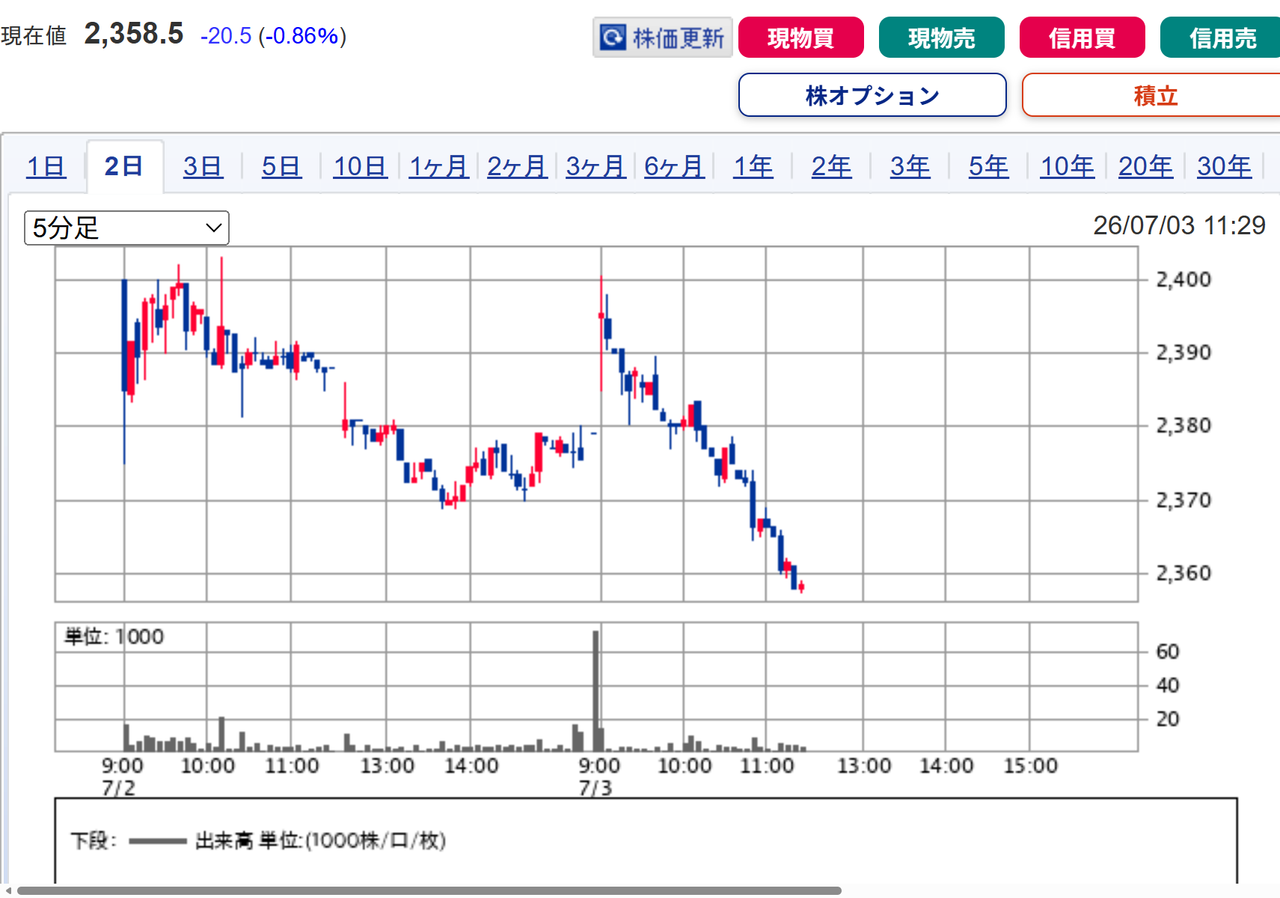View the 1年 chart range

point(753,166)
